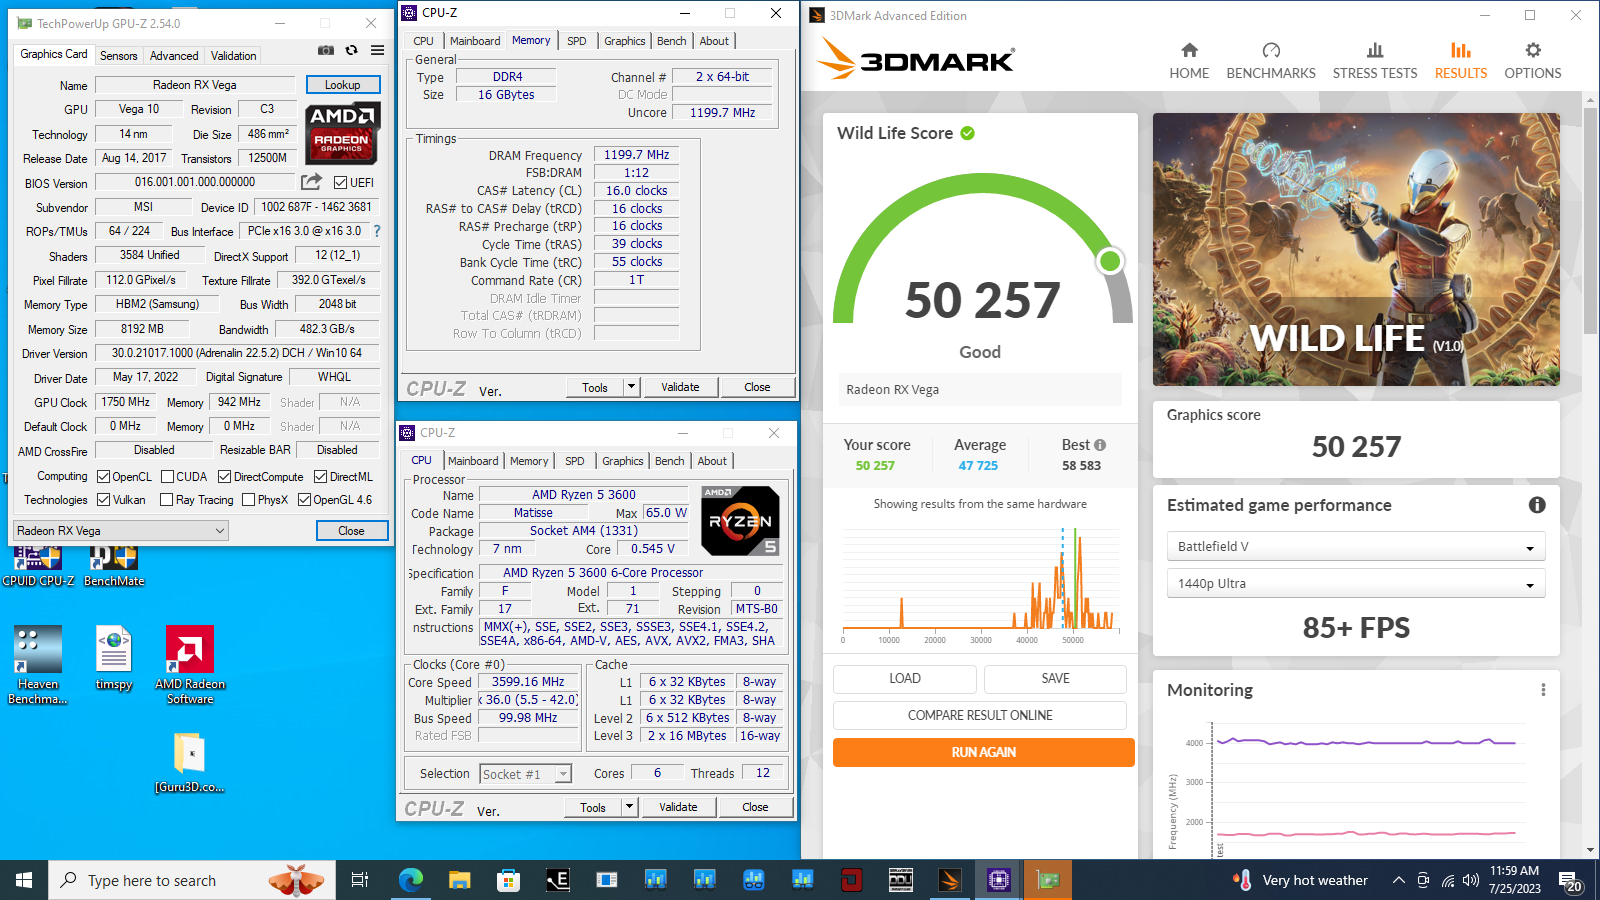
Task: Click 3DMark taskbar icon
Action: pyautogui.click(x=950, y=880)
